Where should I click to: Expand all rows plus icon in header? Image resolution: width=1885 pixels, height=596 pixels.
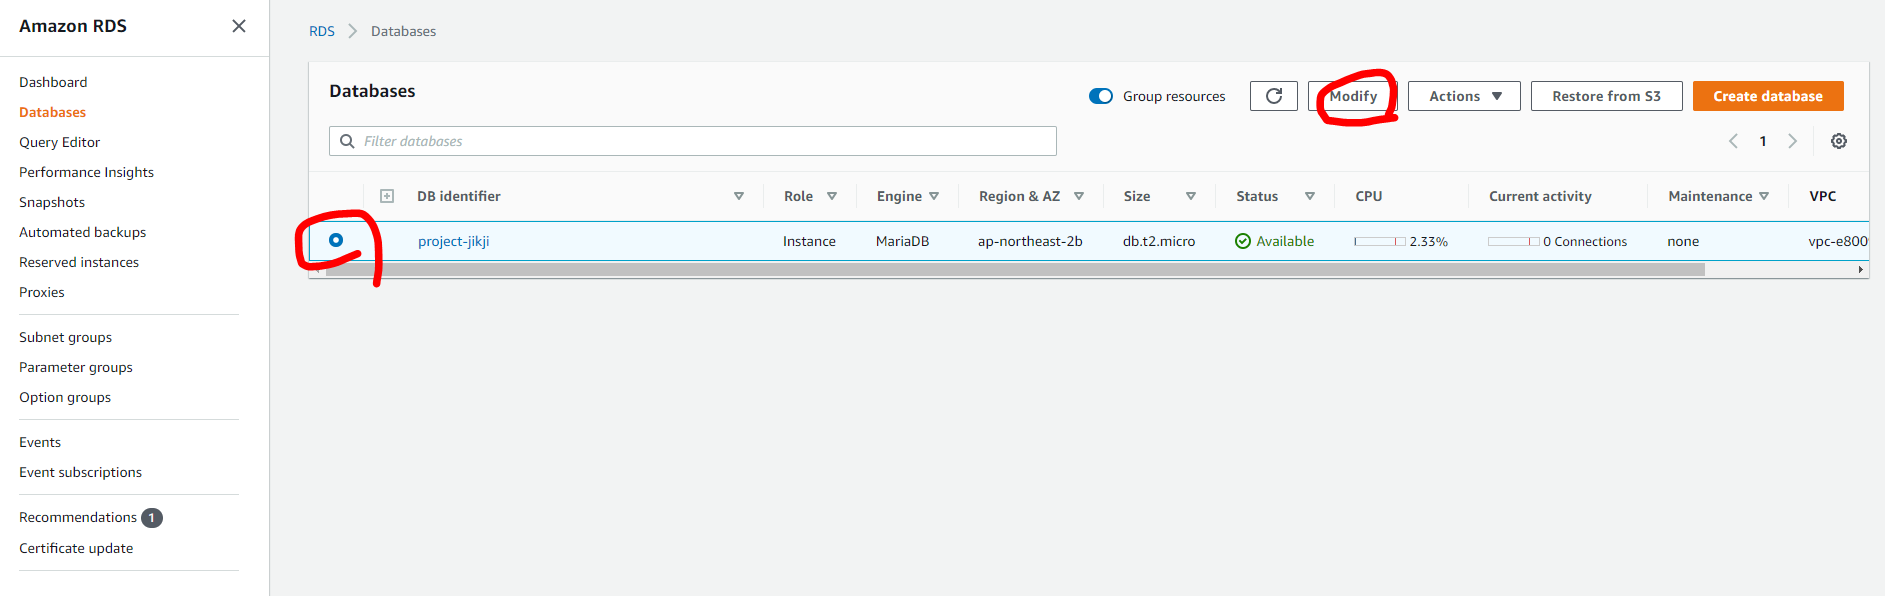(x=387, y=196)
